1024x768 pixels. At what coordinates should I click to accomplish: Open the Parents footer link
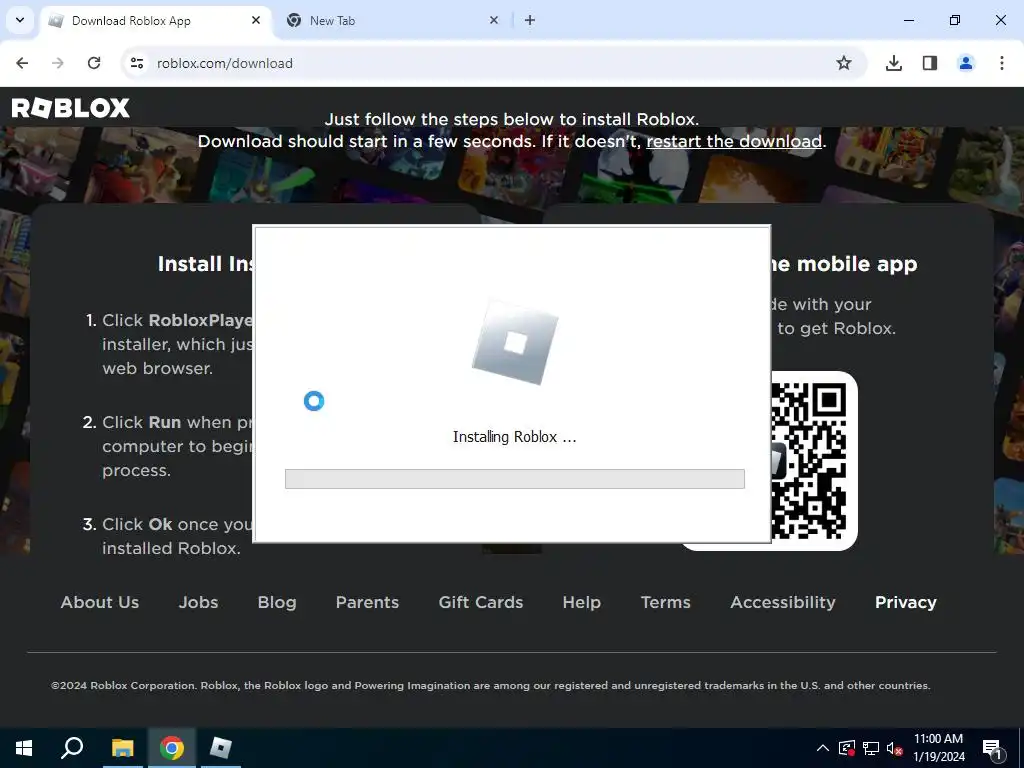point(367,602)
